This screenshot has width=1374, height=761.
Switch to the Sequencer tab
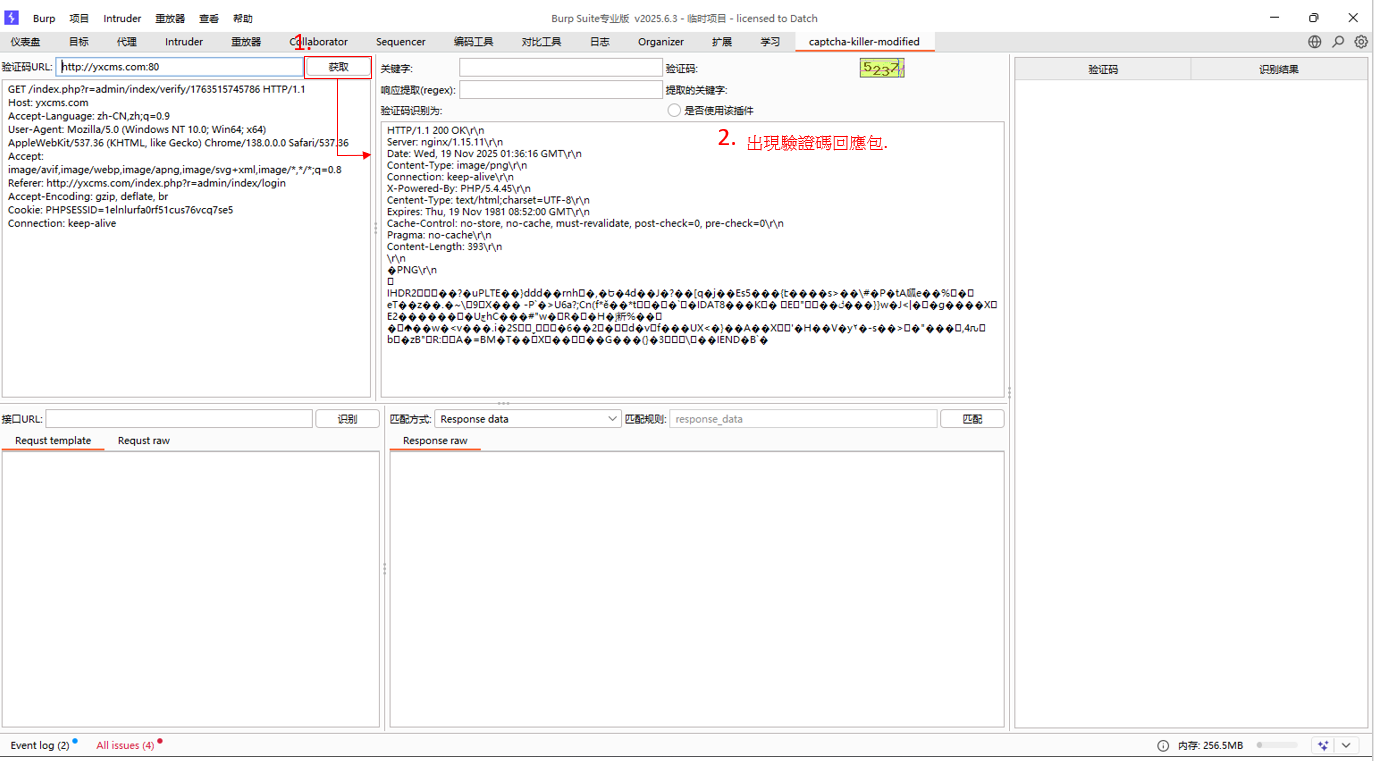pos(401,42)
